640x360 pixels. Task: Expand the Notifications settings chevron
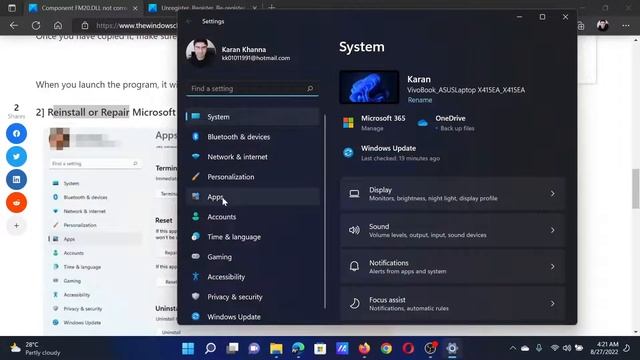click(552, 267)
